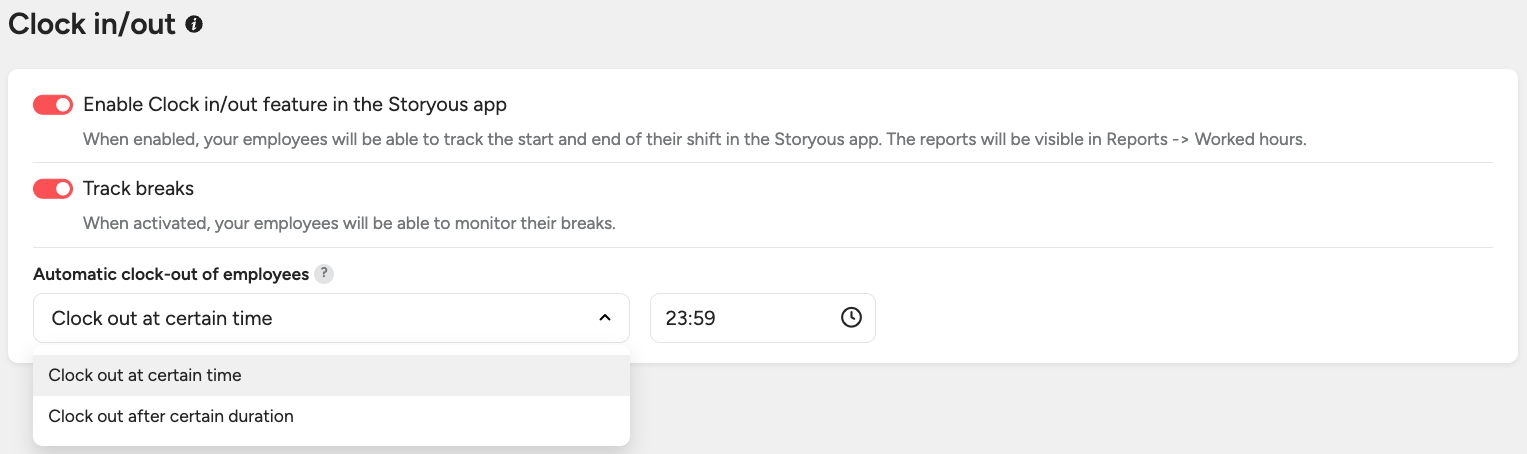Collapse the dropdown using the chevron arrow
Image resolution: width=1527 pixels, height=454 pixels.
click(x=604, y=318)
